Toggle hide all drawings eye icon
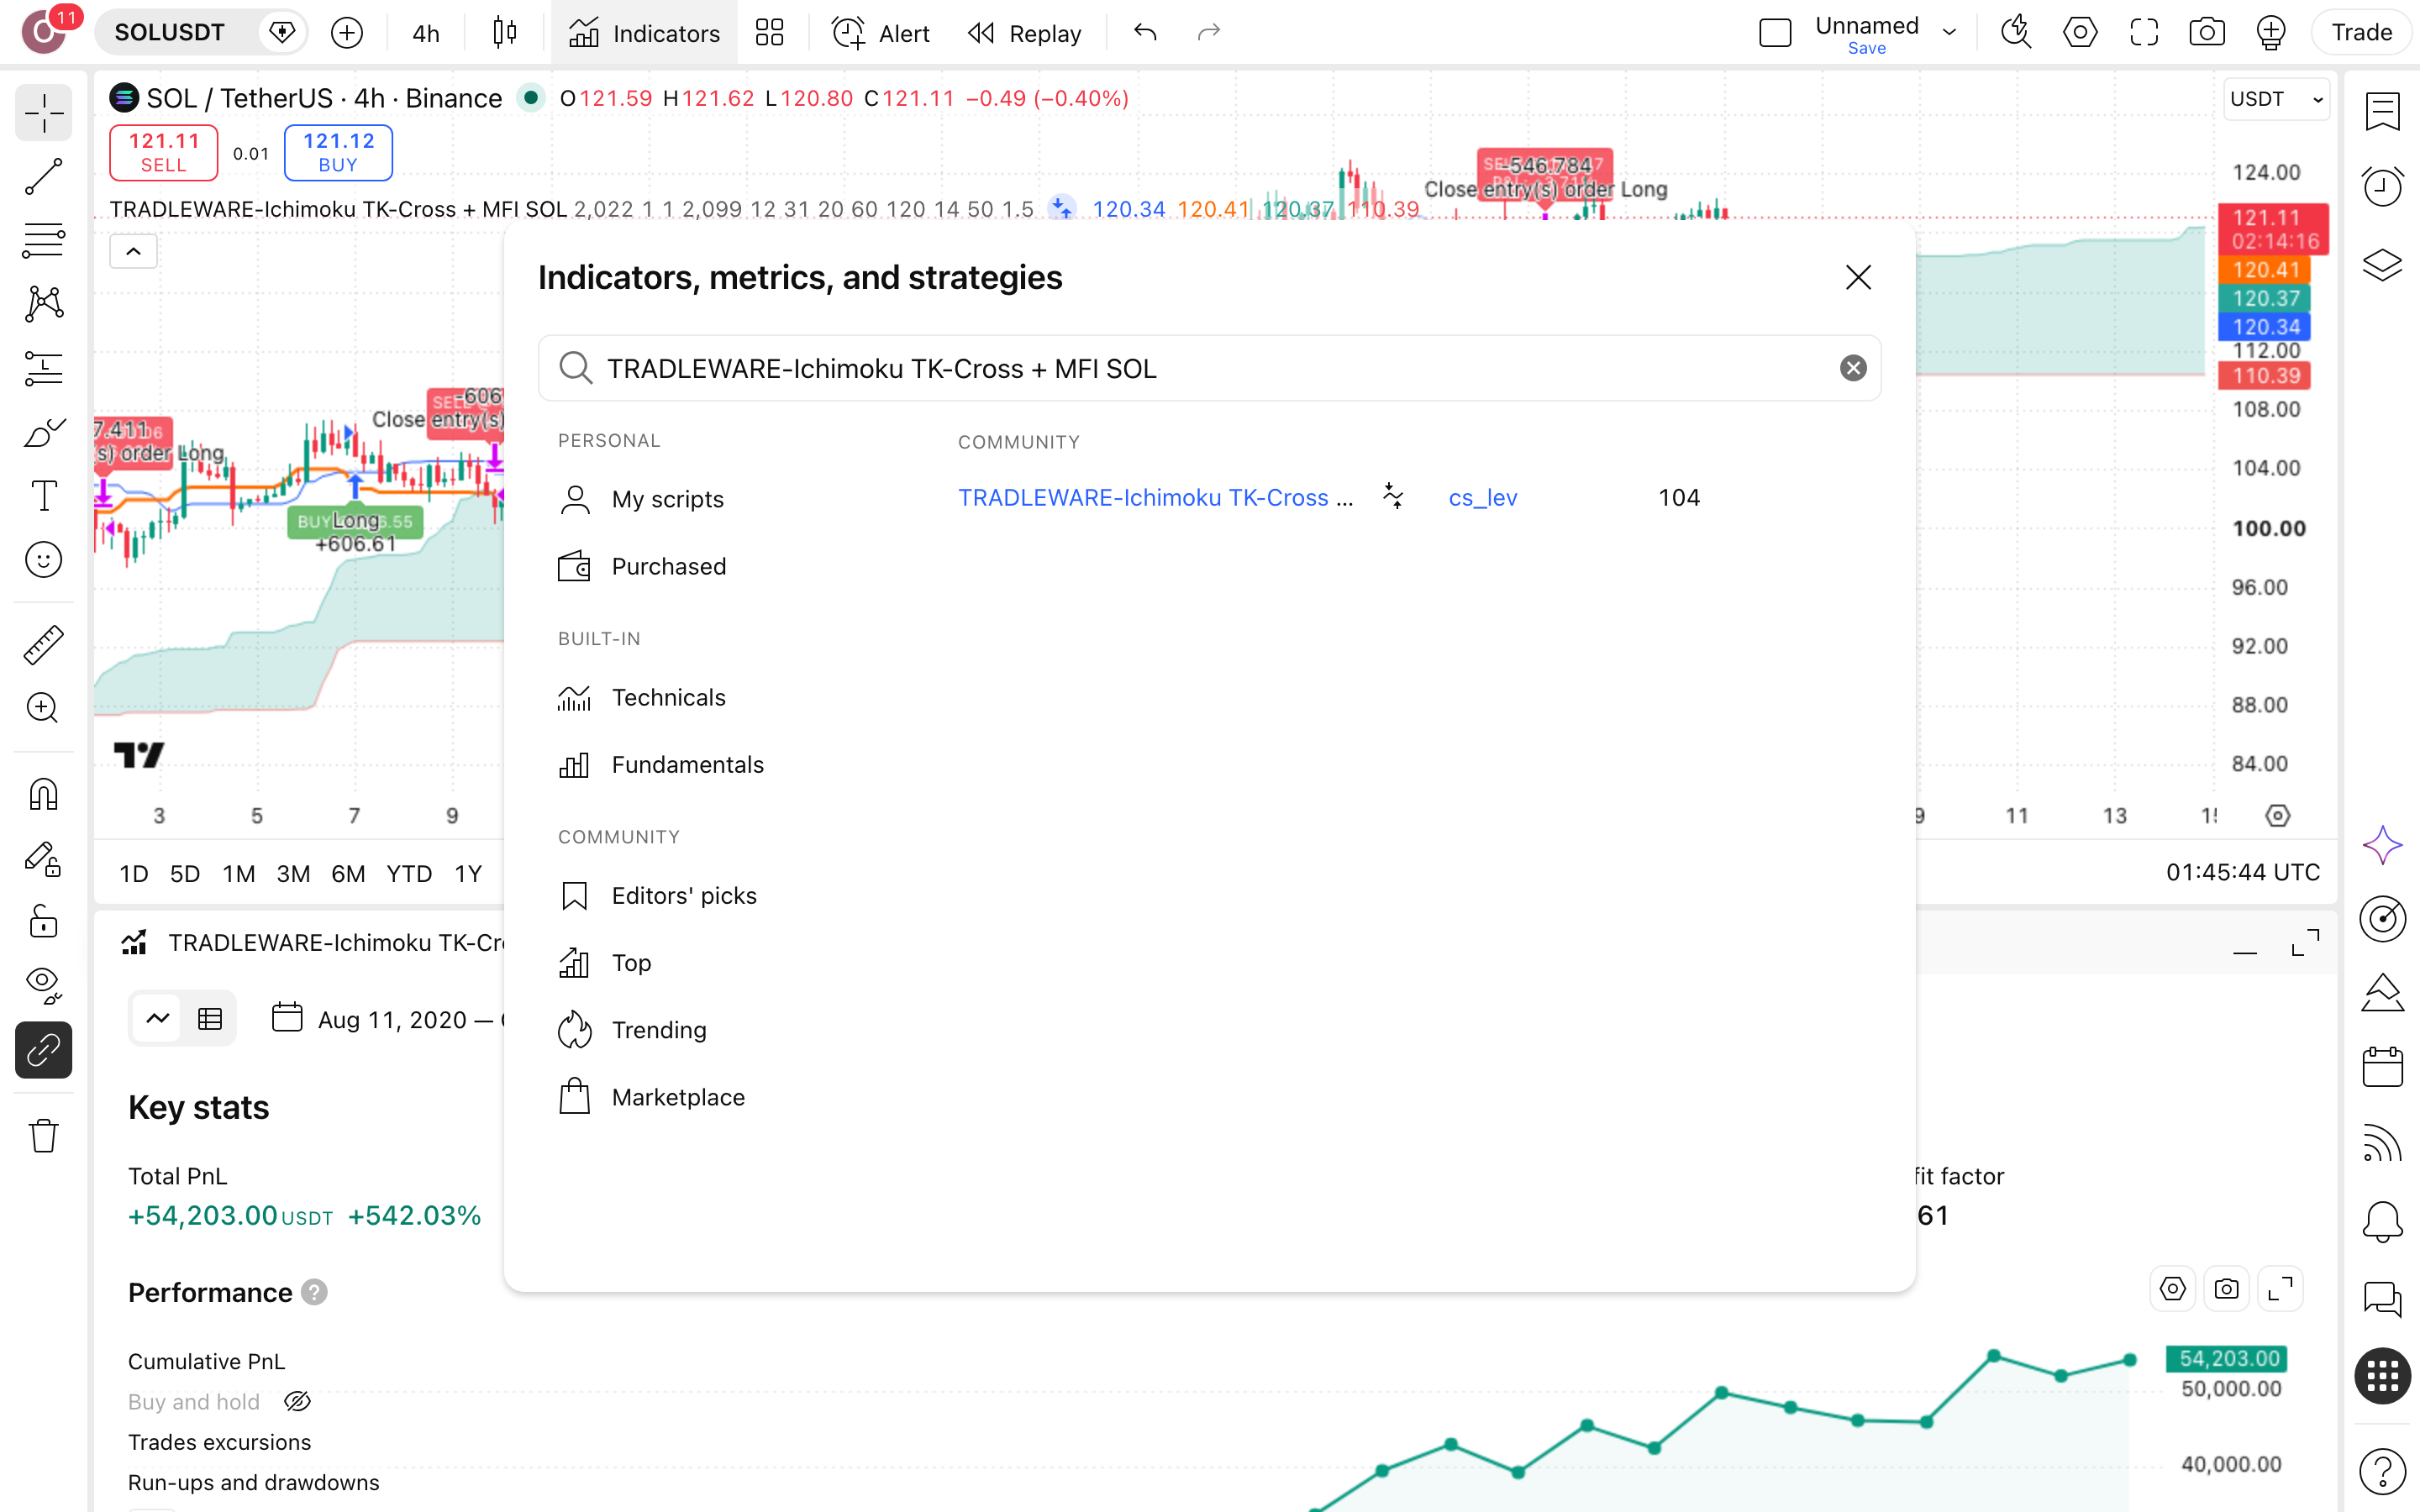Image resolution: width=2420 pixels, height=1512 pixels. (x=43, y=985)
